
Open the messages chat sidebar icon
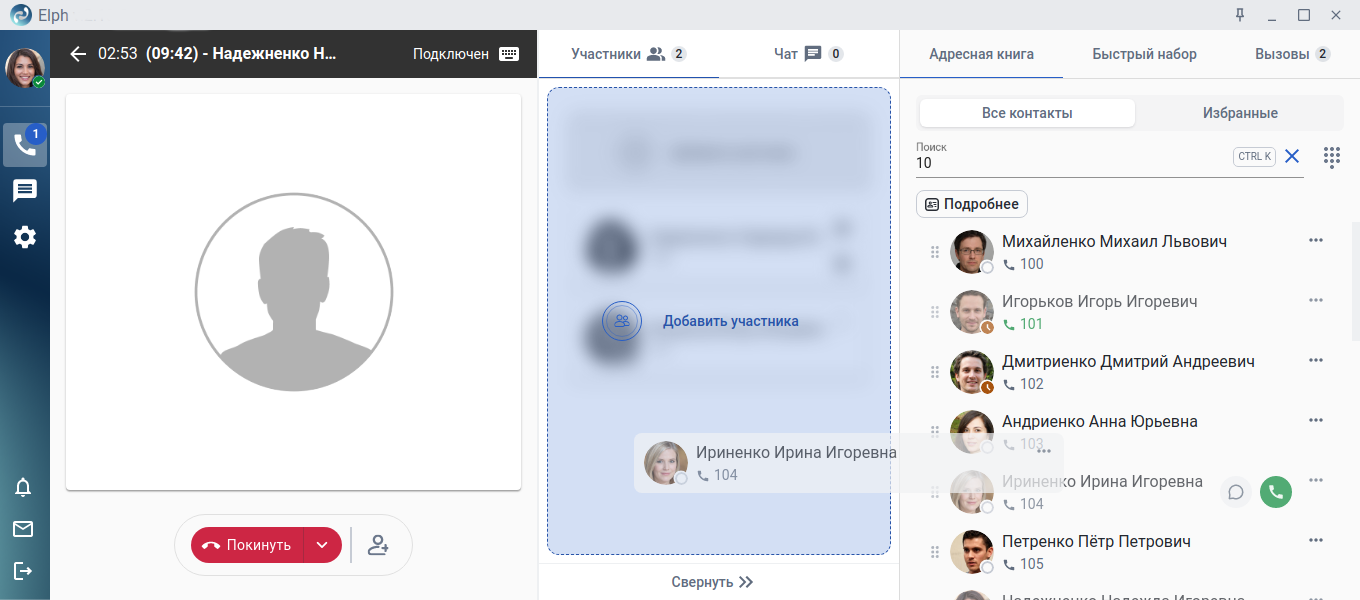point(24,191)
